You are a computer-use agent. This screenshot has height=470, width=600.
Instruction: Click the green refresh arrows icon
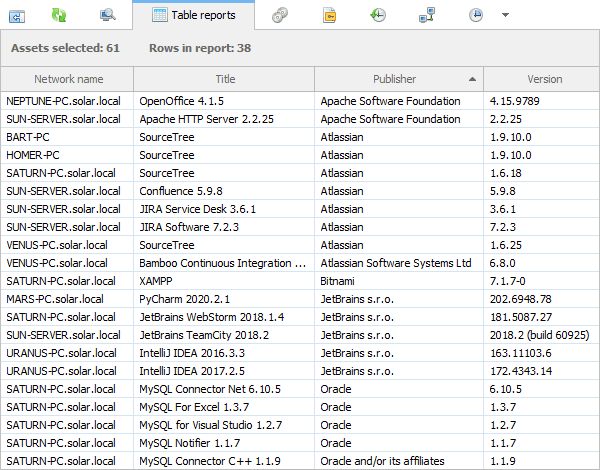tap(59, 15)
